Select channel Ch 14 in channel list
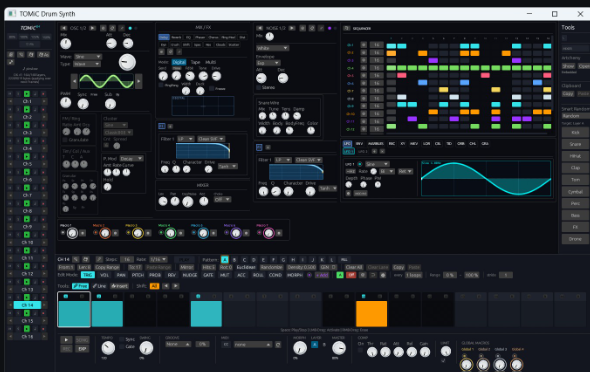 27,305
